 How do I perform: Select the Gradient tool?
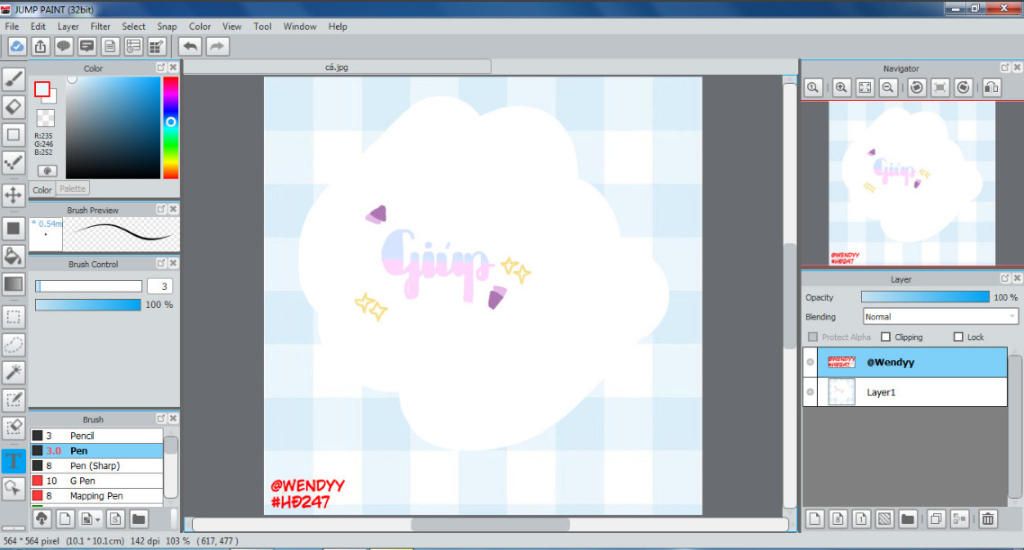pyautogui.click(x=14, y=284)
